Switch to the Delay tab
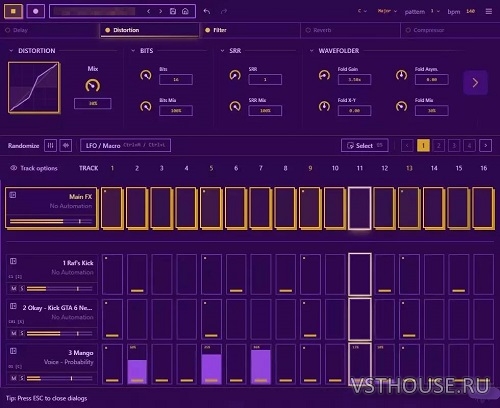Image resolution: width=500 pixels, height=408 pixels. [50, 30]
